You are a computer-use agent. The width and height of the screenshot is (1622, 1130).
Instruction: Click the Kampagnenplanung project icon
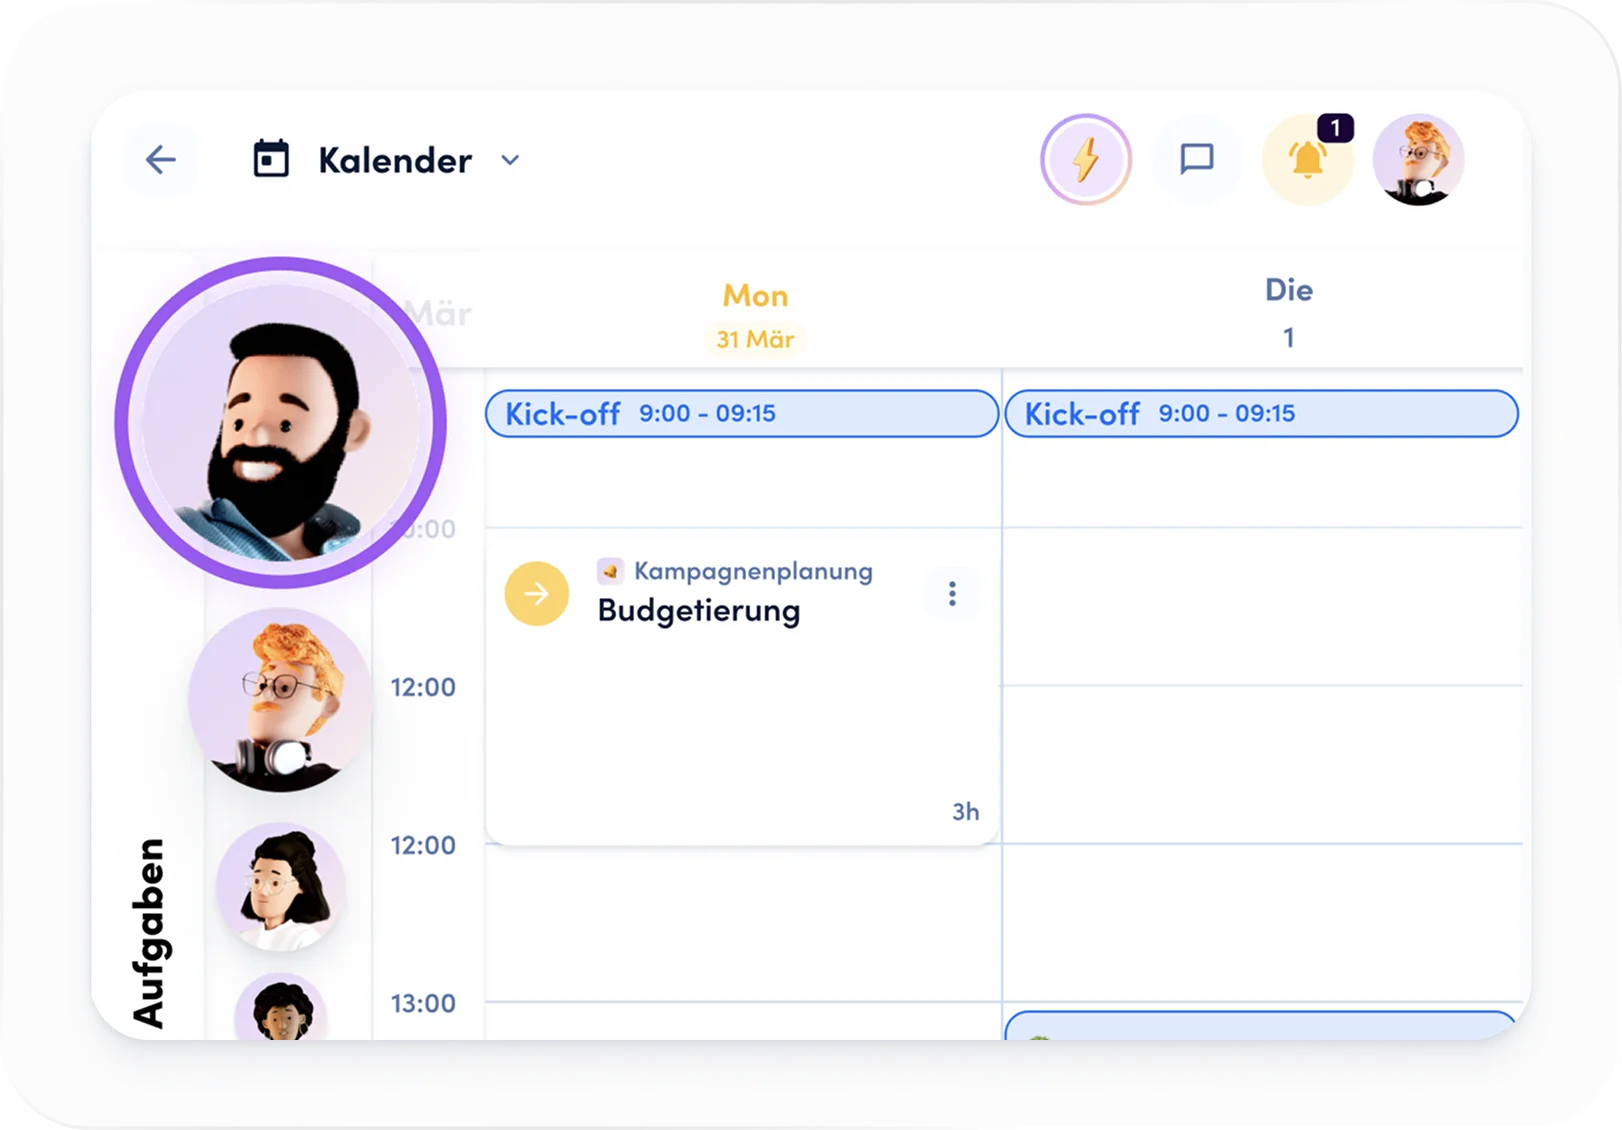[x=610, y=571]
